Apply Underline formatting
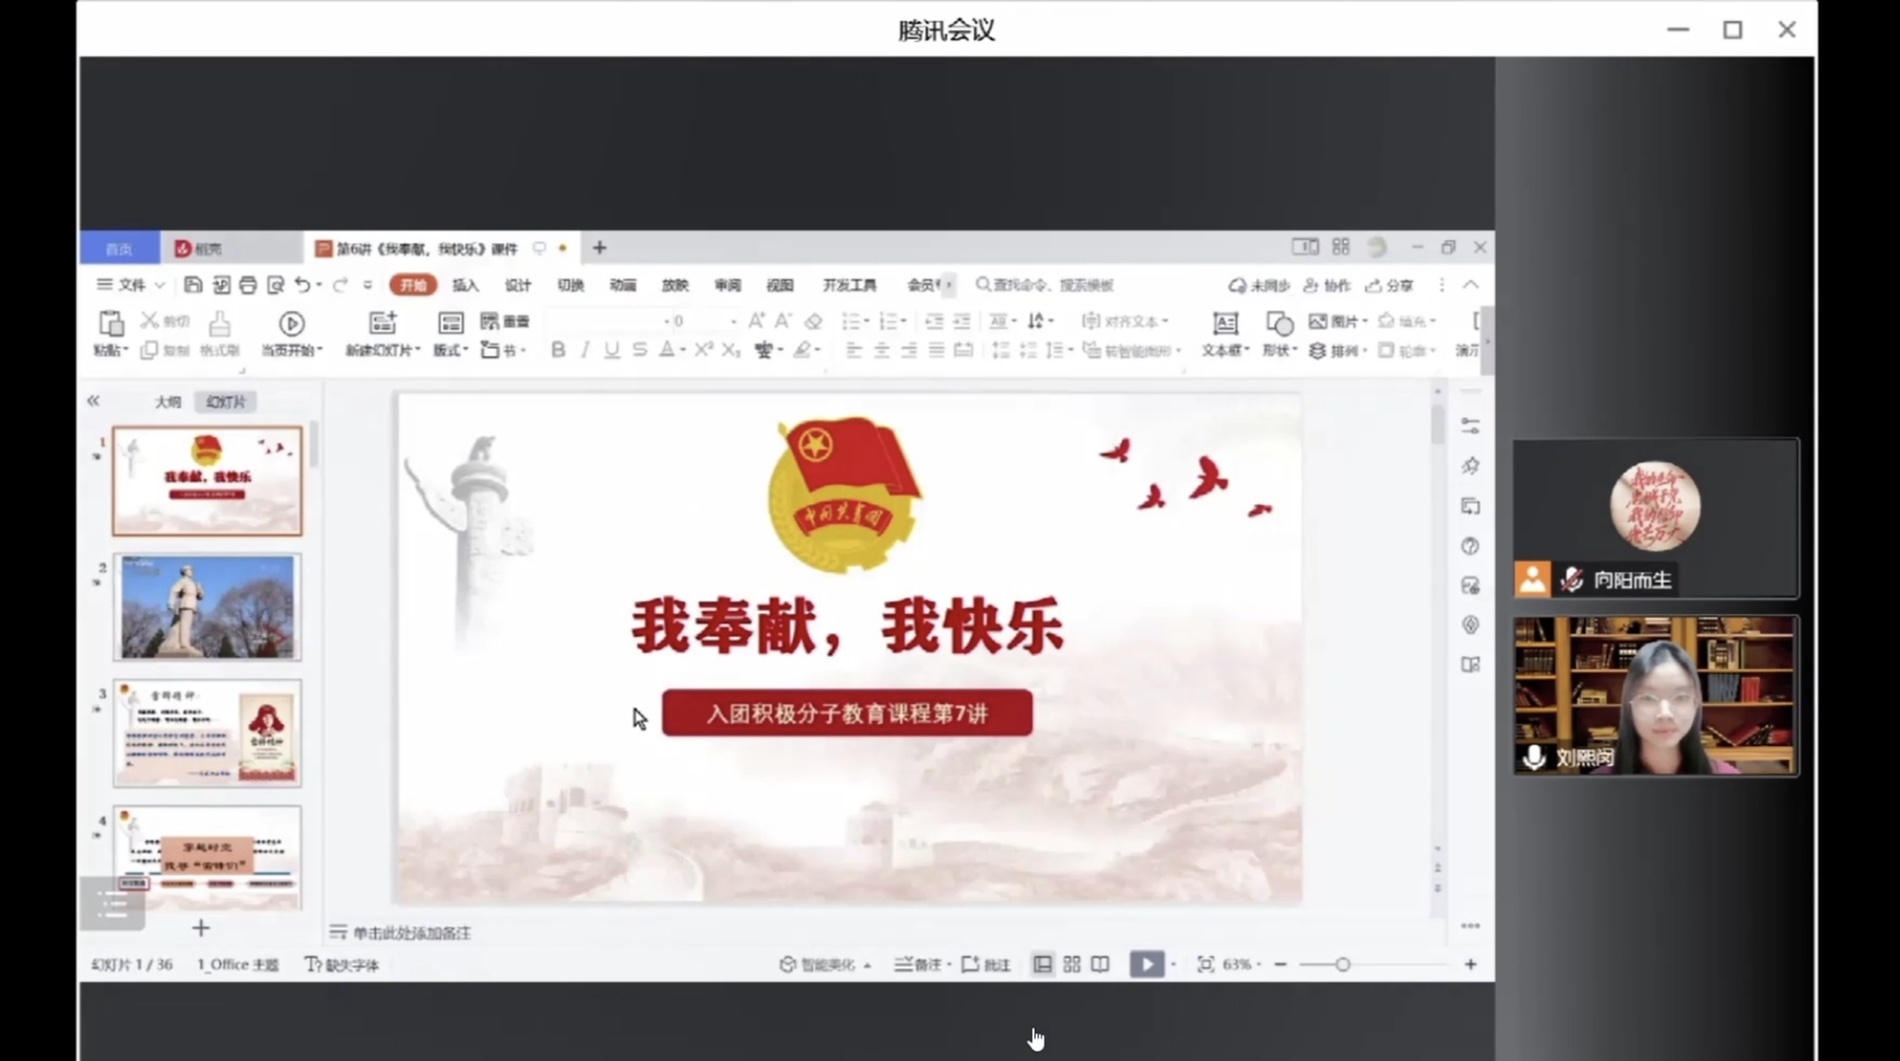Image resolution: width=1900 pixels, height=1061 pixels. coord(612,349)
